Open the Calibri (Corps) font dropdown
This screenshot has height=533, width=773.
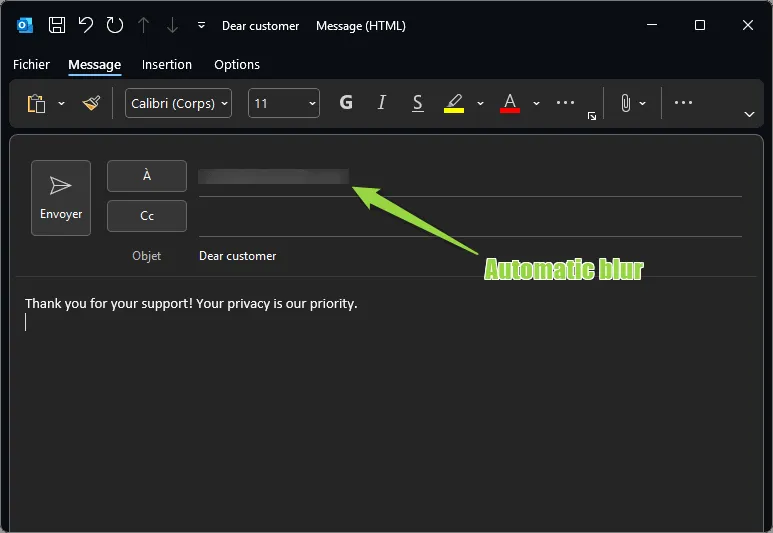(178, 103)
